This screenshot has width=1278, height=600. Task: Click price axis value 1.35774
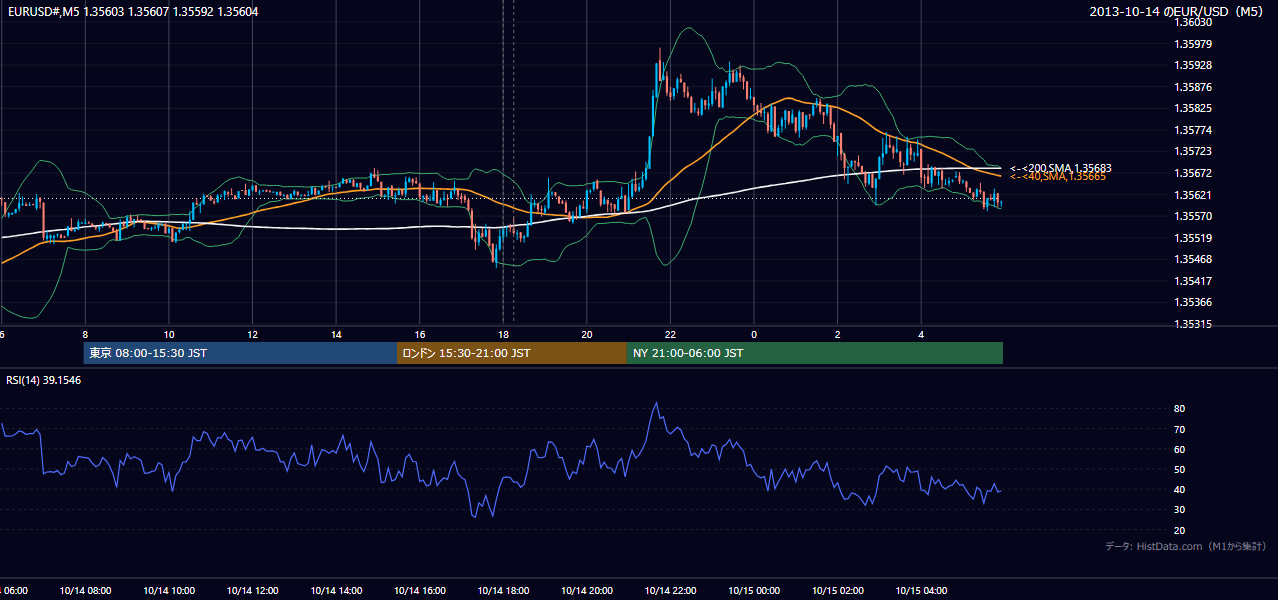tap(1195, 130)
